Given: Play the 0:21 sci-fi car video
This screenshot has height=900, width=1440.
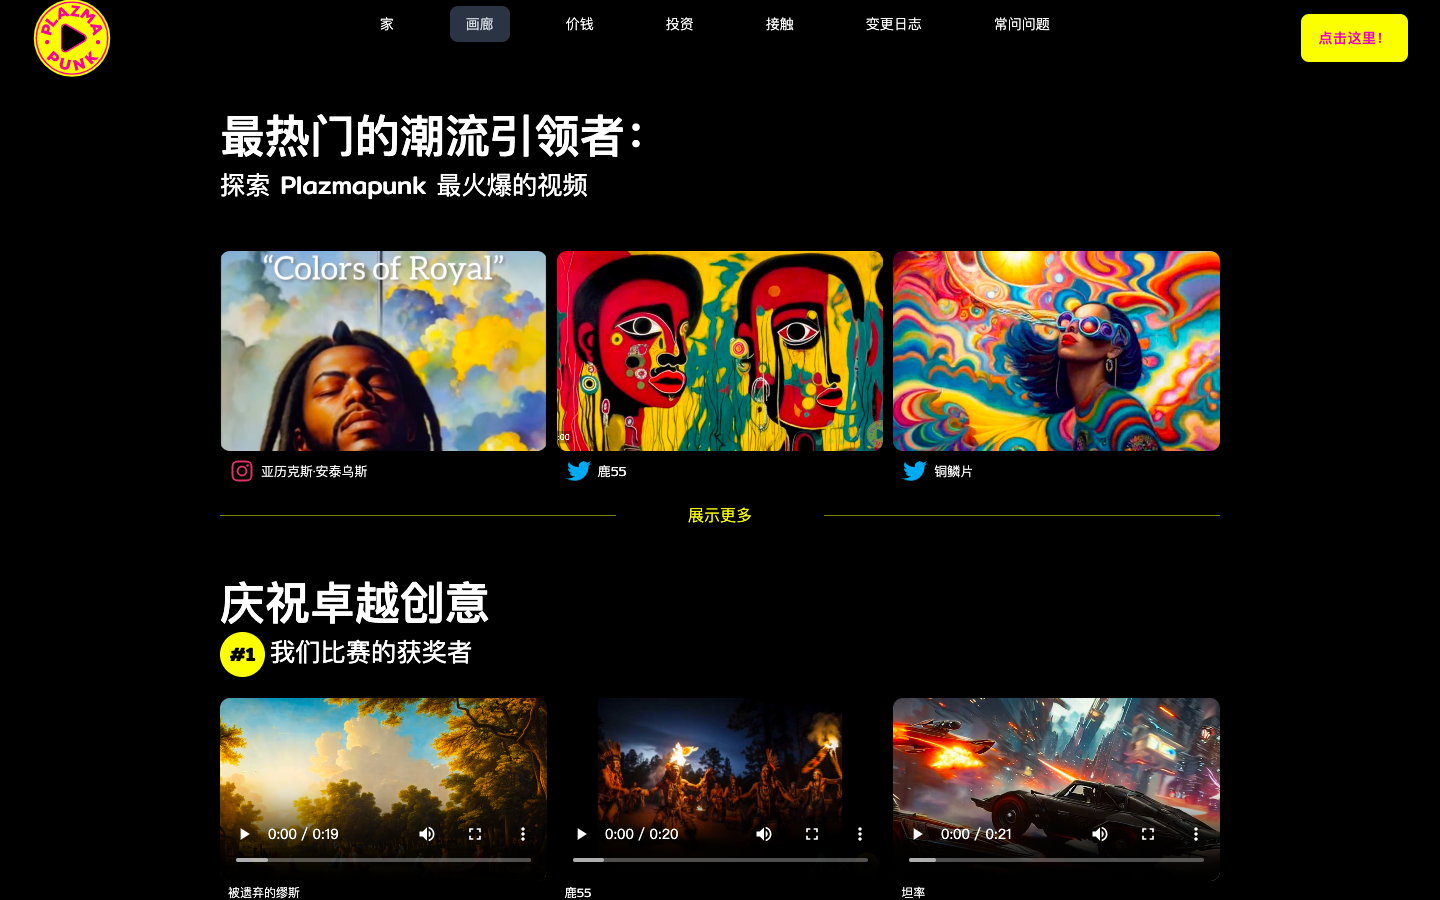Looking at the screenshot, I should point(917,834).
